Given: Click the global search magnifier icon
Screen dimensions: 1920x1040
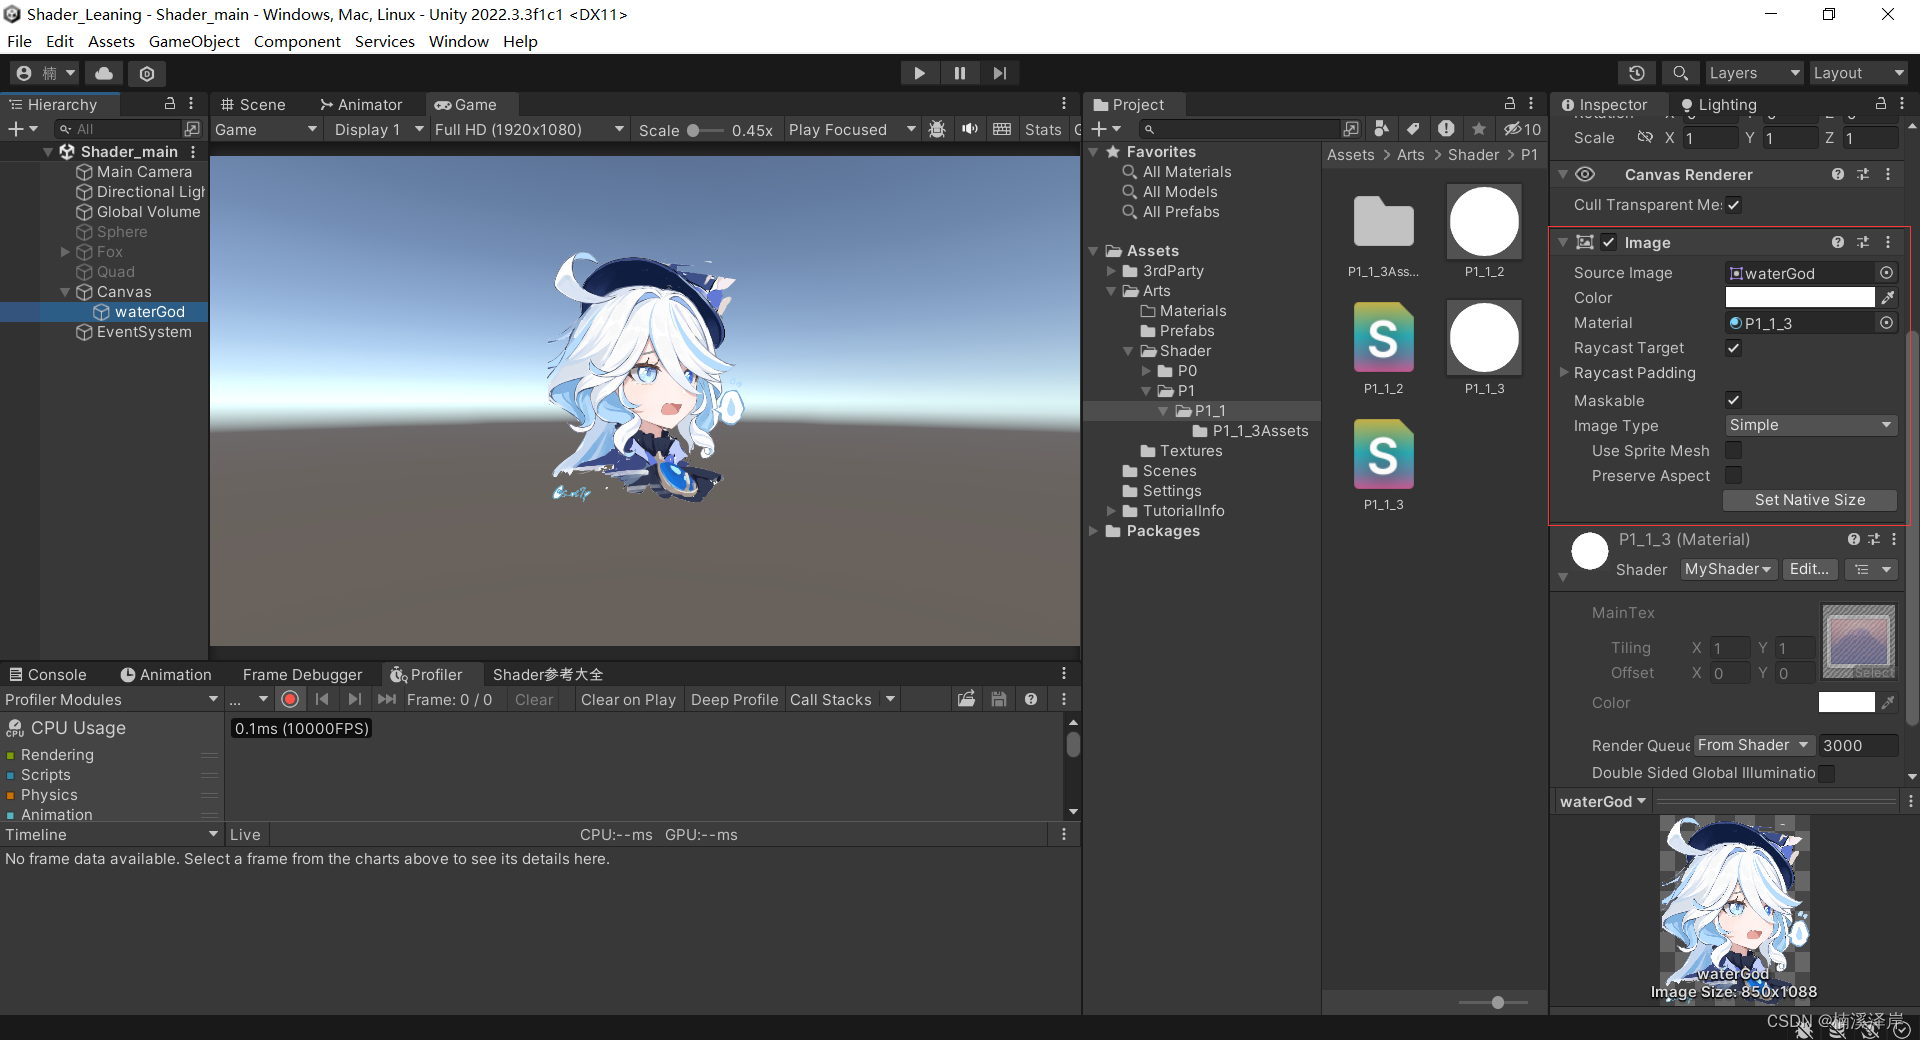Looking at the screenshot, I should pos(1680,73).
